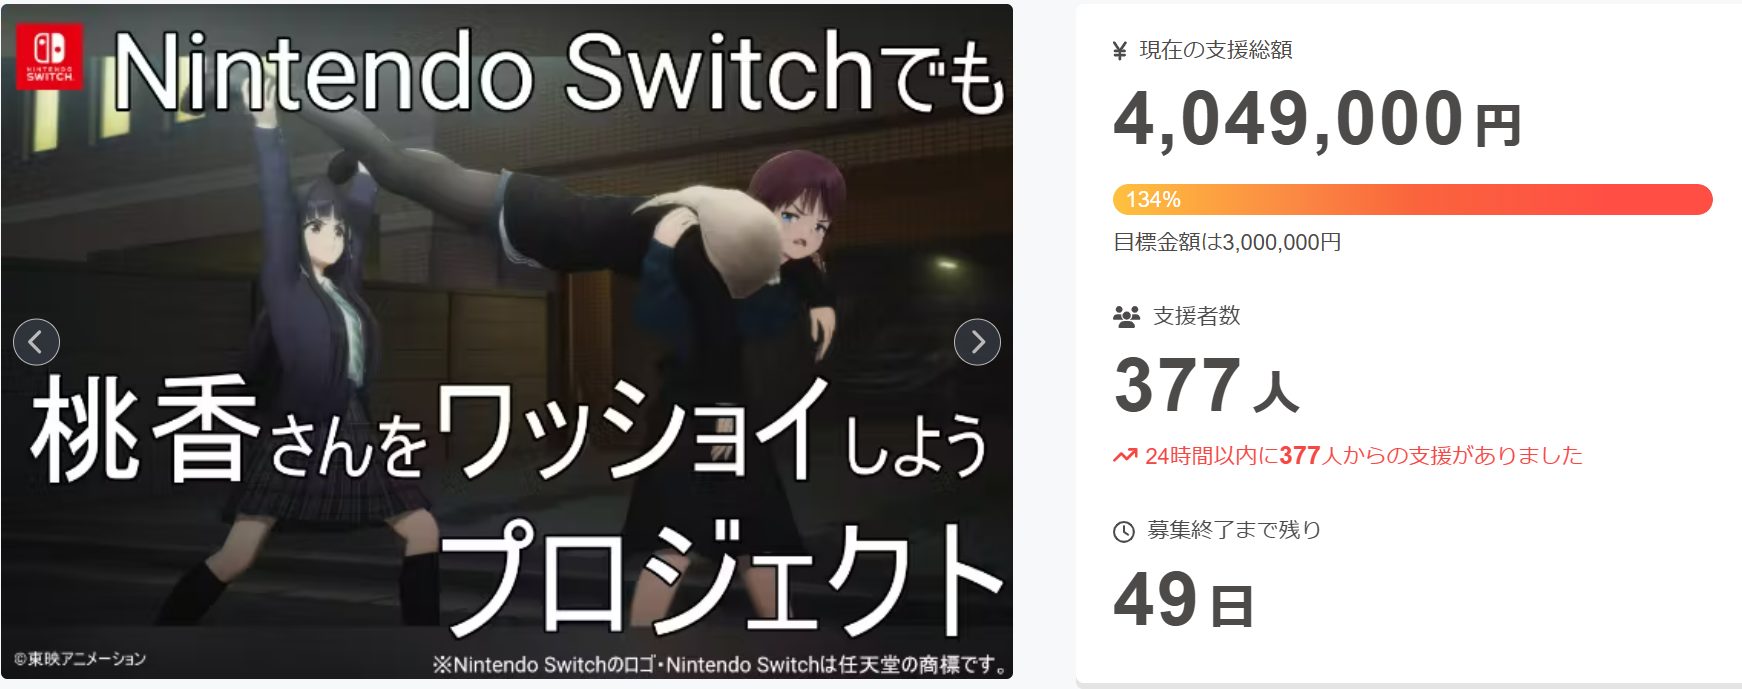Image resolution: width=1742 pixels, height=689 pixels.
Task: Click the 49日 remaining days counter
Action: point(1184,600)
